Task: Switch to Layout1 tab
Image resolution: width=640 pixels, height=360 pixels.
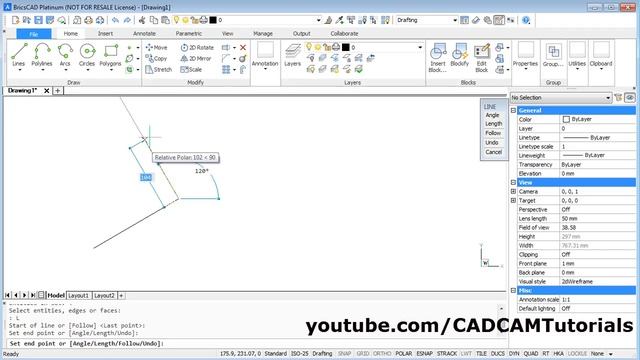Action: point(78,295)
